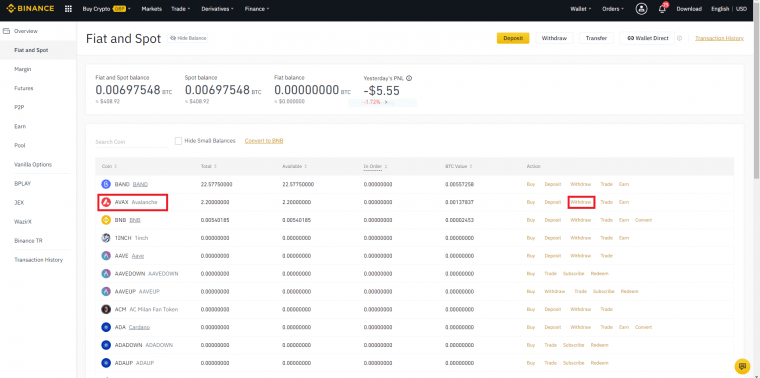Viewport: 760px width, 378px height.
Task: Click info icon next to Wallet Direct
Action: coord(679,38)
